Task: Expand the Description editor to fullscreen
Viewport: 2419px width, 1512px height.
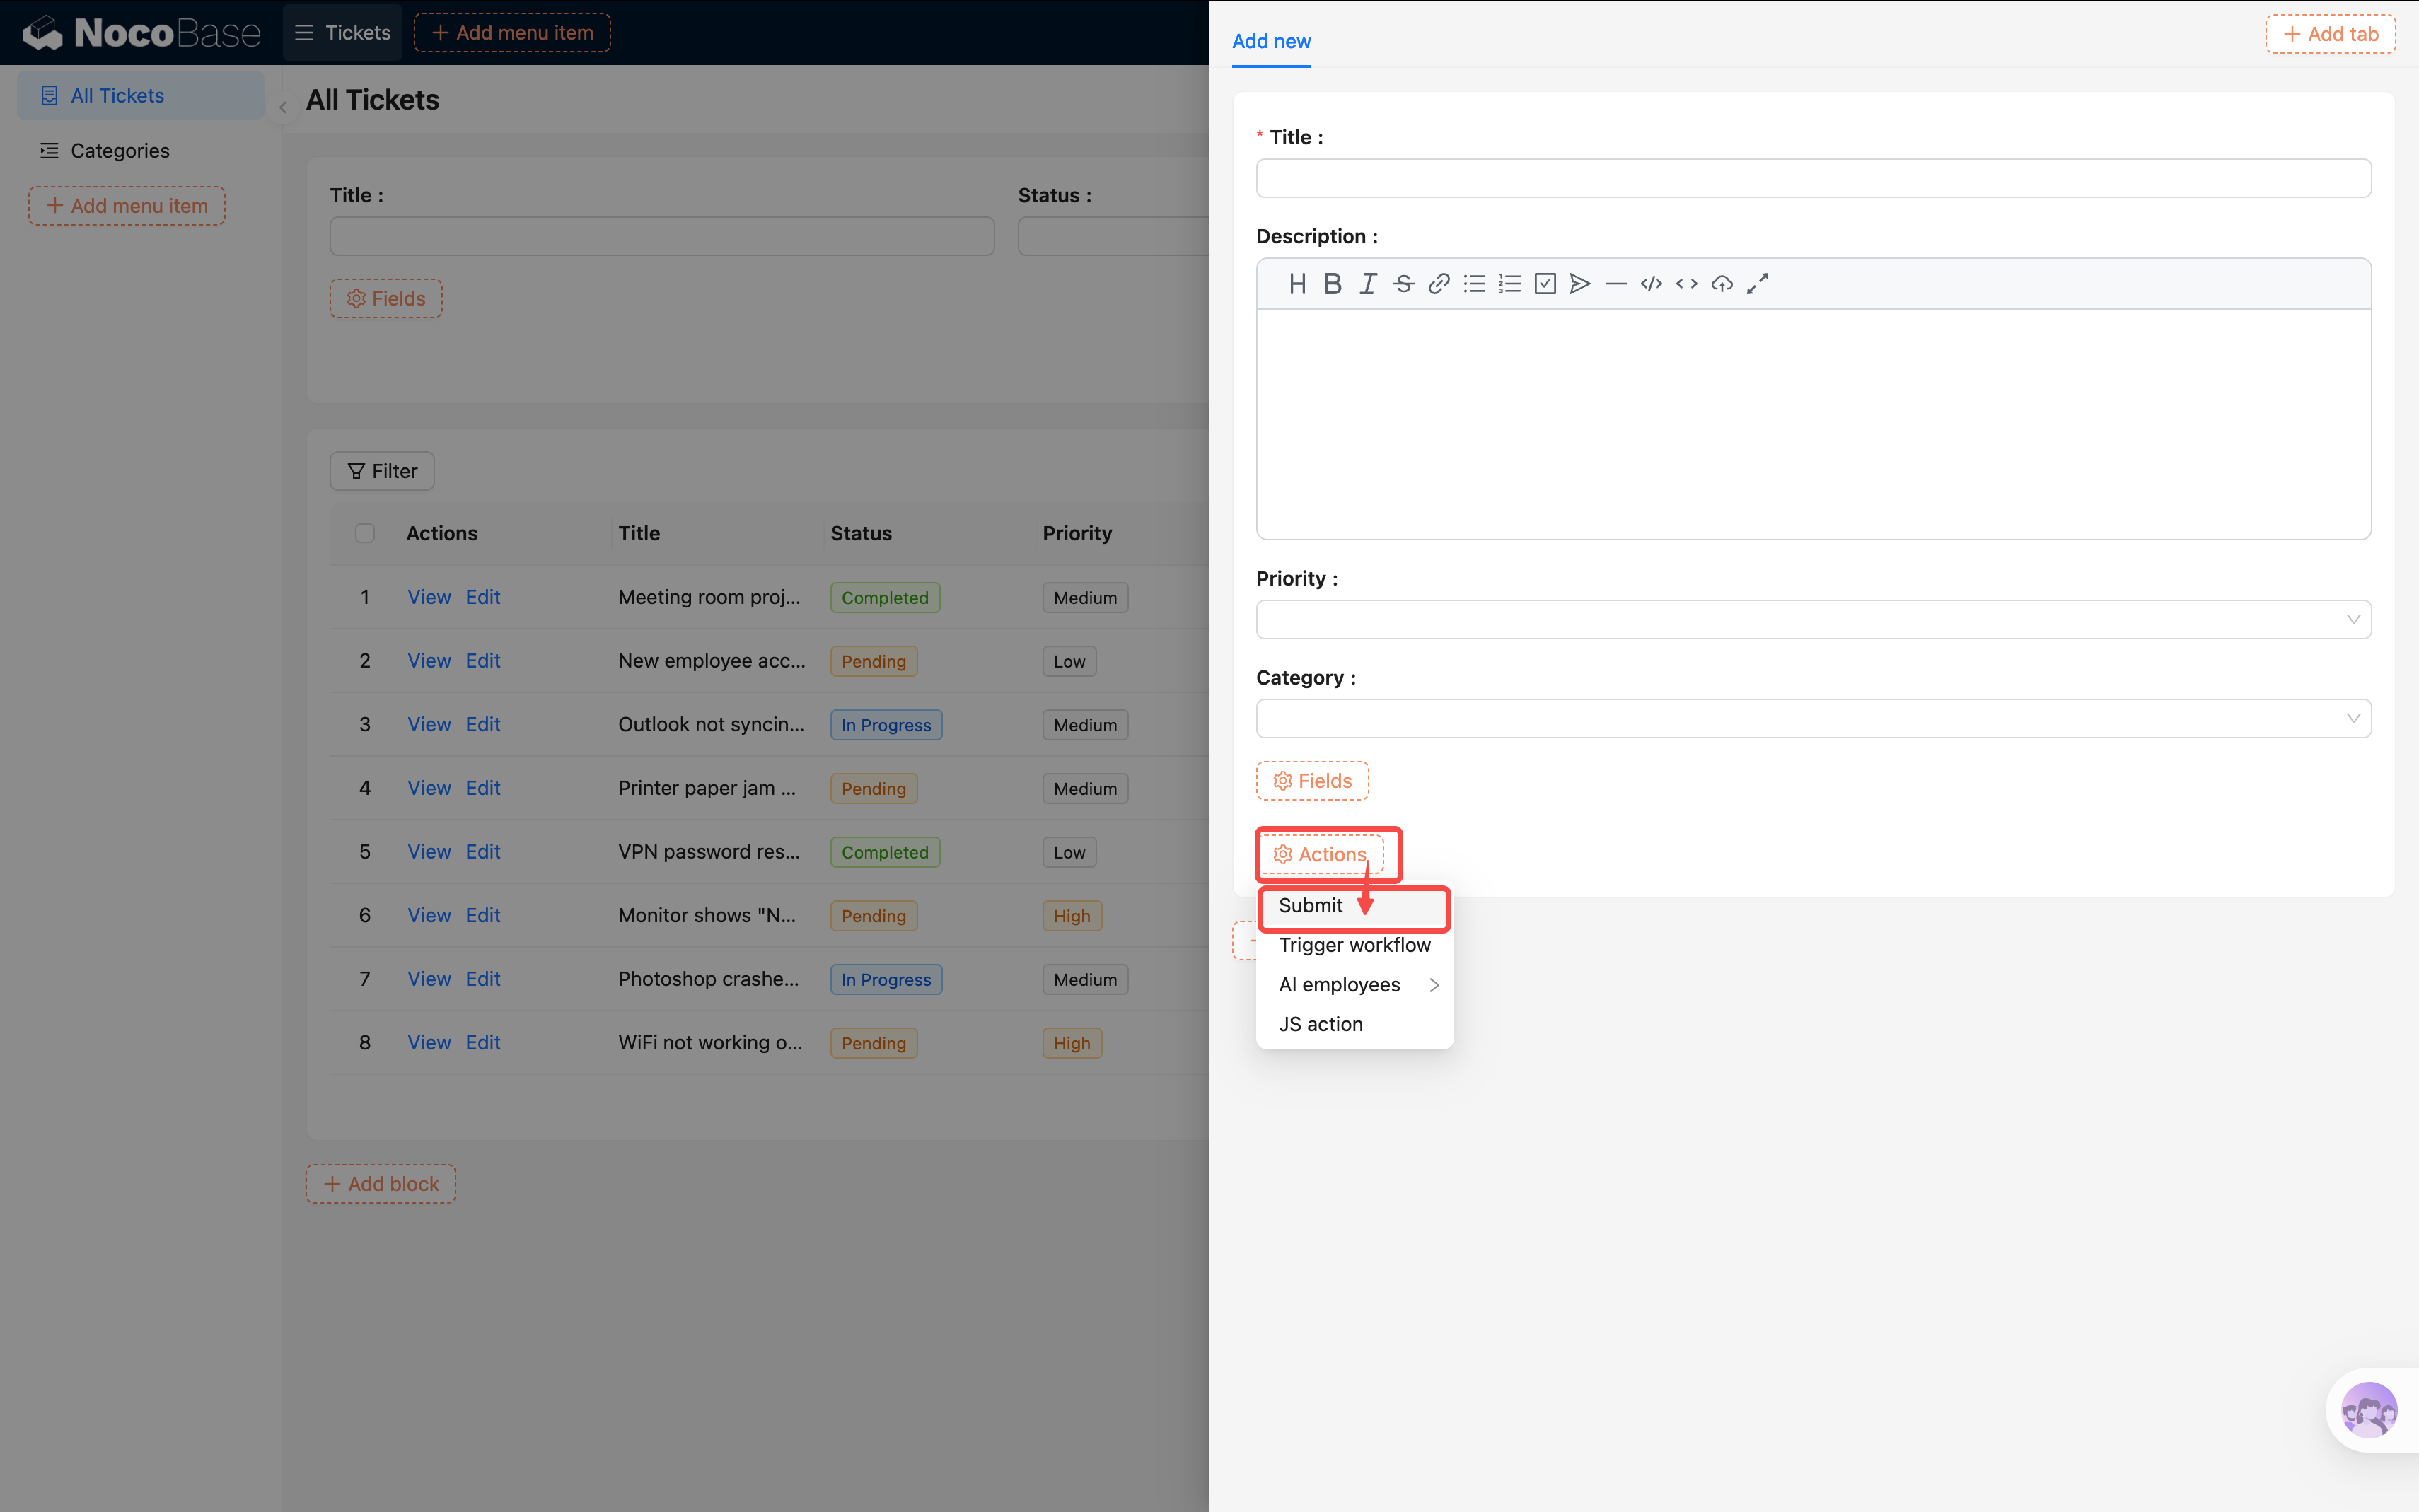Action: [1757, 284]
